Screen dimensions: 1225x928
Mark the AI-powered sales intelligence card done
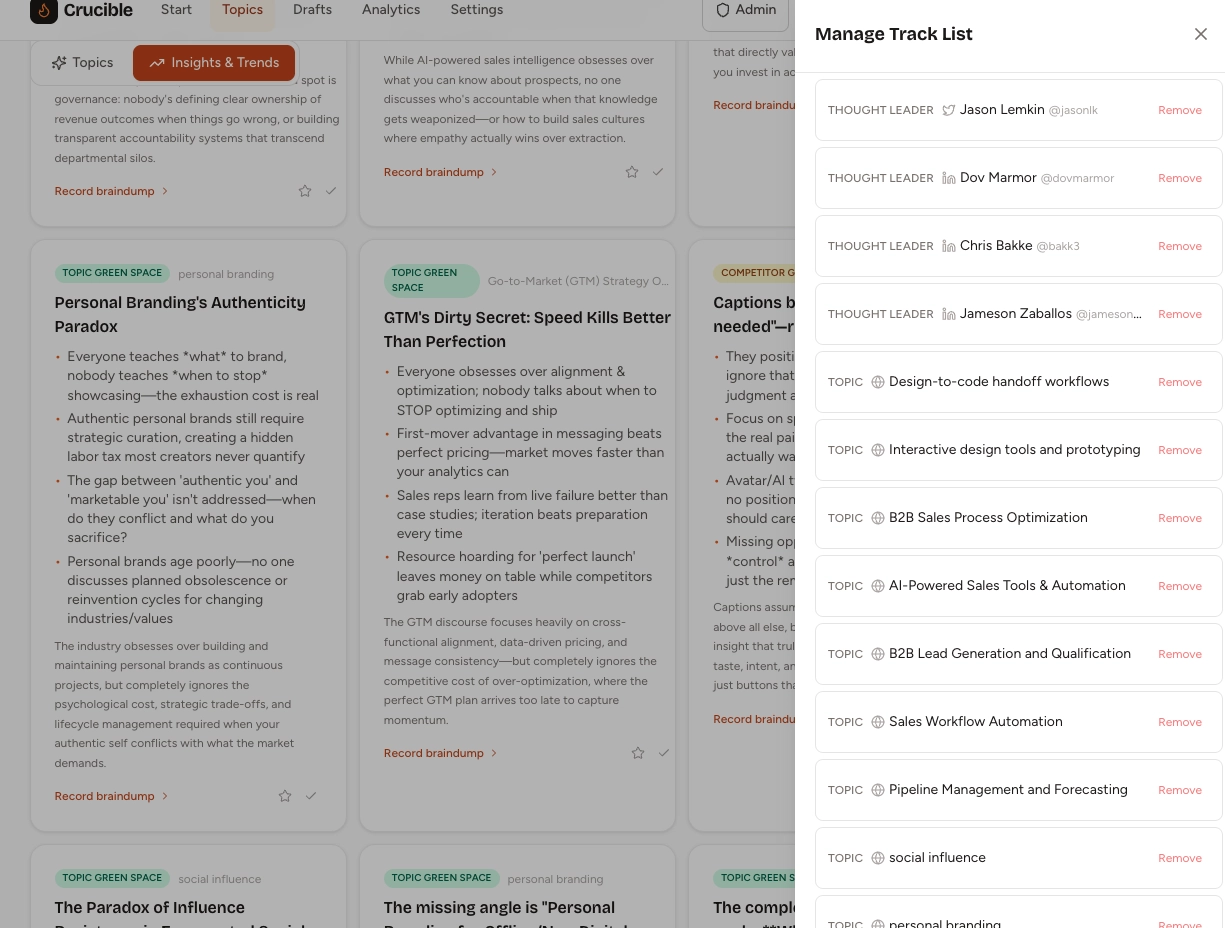pyautogui.click(x=658, y=172)
